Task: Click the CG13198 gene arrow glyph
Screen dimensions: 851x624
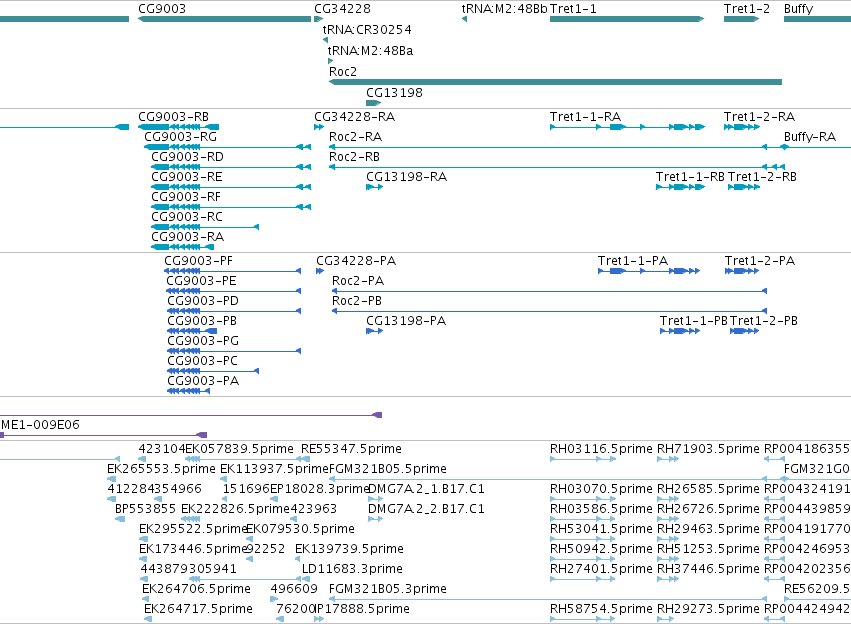Action: pyautogui.click(x=374, y=103)
